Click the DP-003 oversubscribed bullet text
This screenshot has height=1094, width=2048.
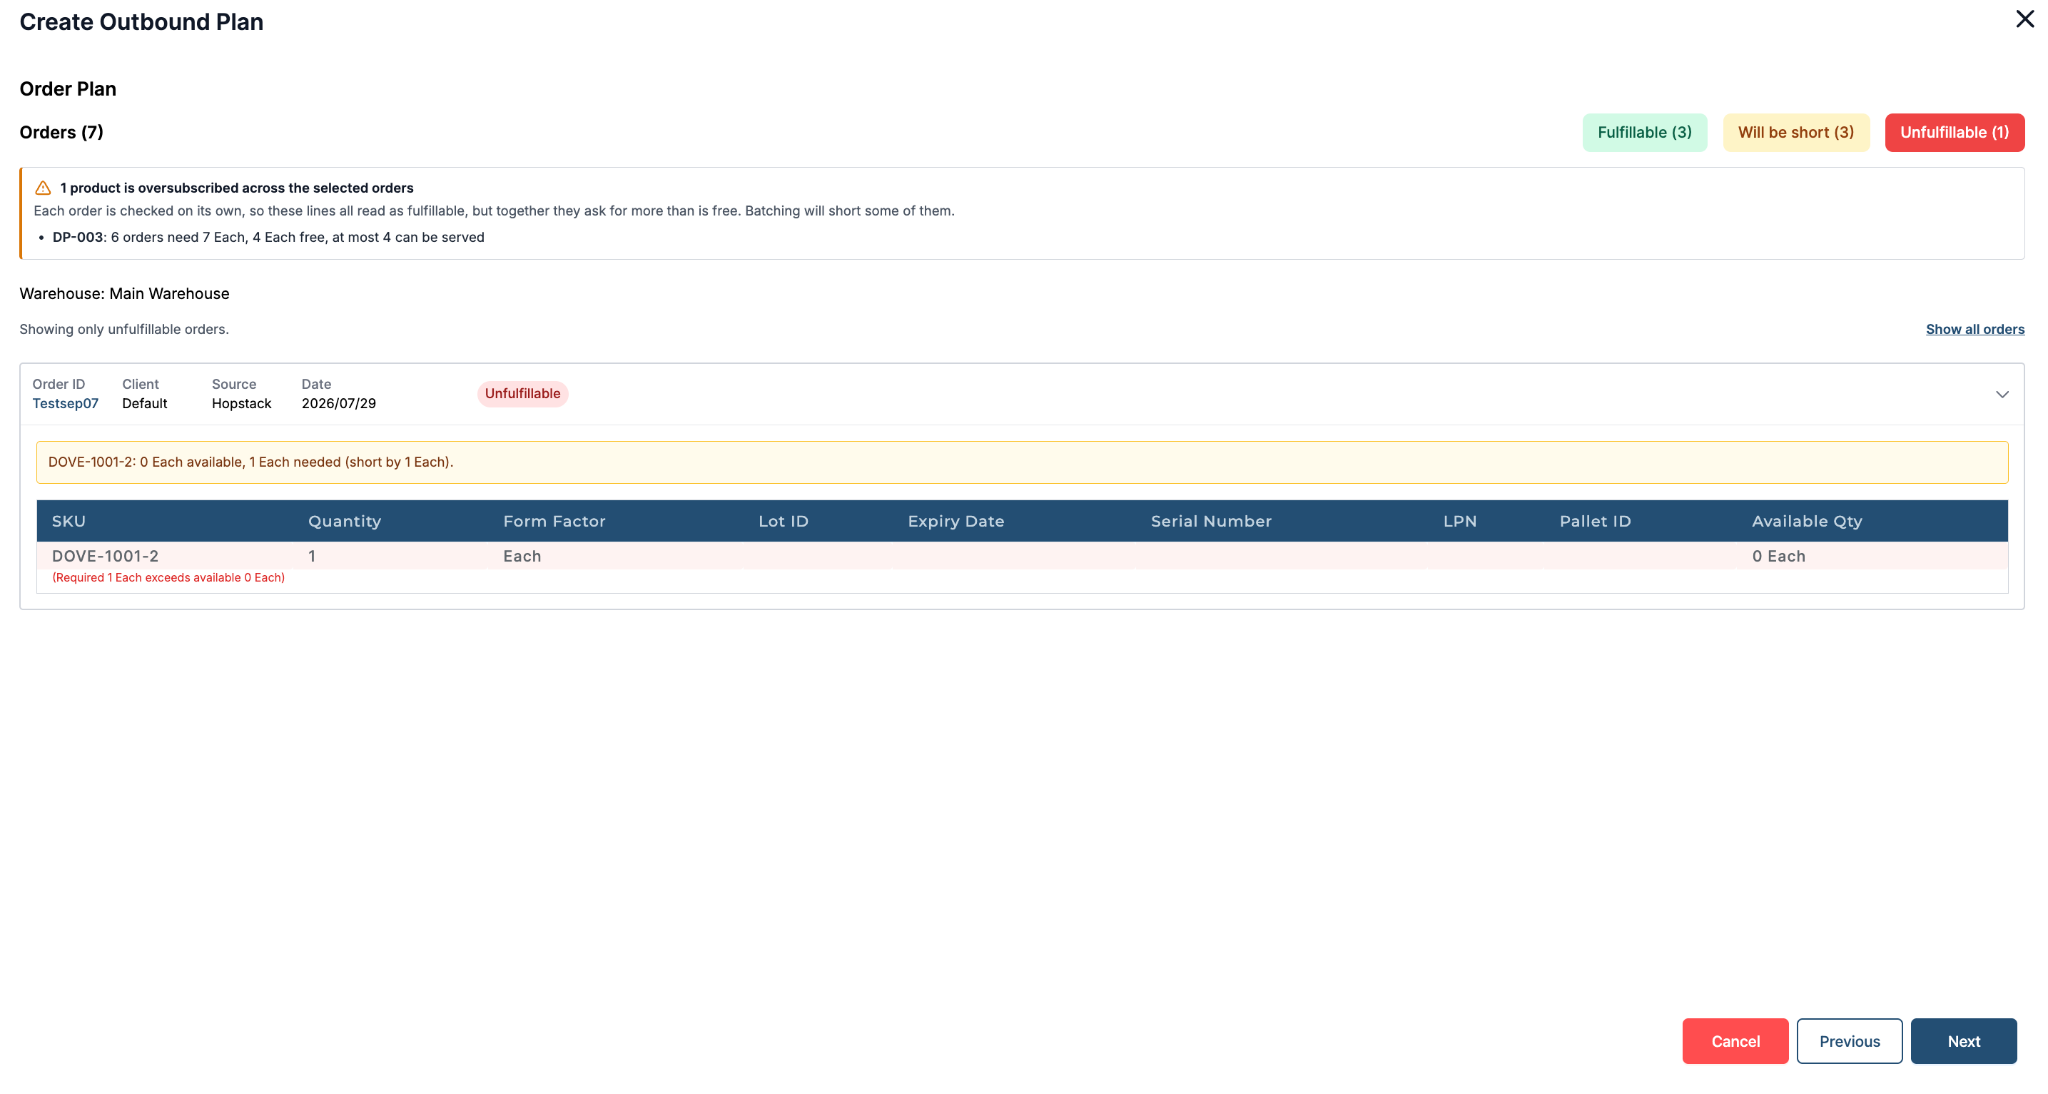(x=268, y=237)
